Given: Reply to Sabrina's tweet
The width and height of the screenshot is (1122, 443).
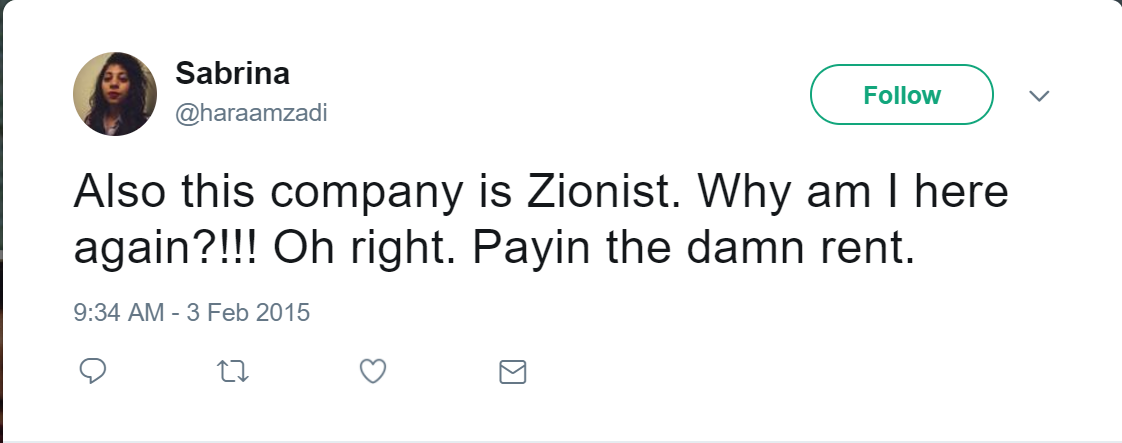Looking at the screenshot, I should click(x=93, y=372).
